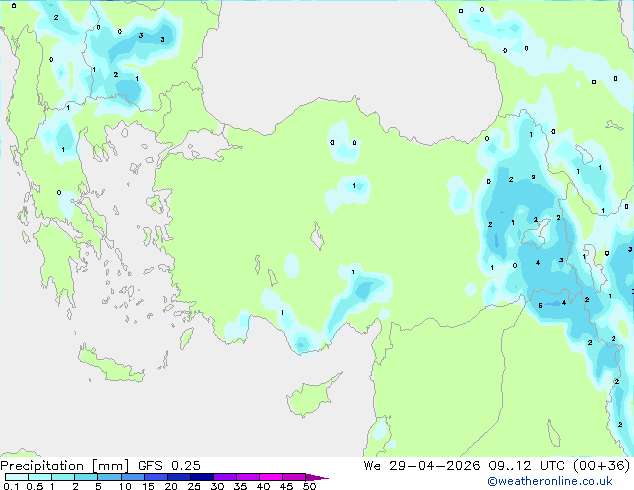Click legend scale label "0.1"
Viewport: 634px width, 490px height.
11,486
